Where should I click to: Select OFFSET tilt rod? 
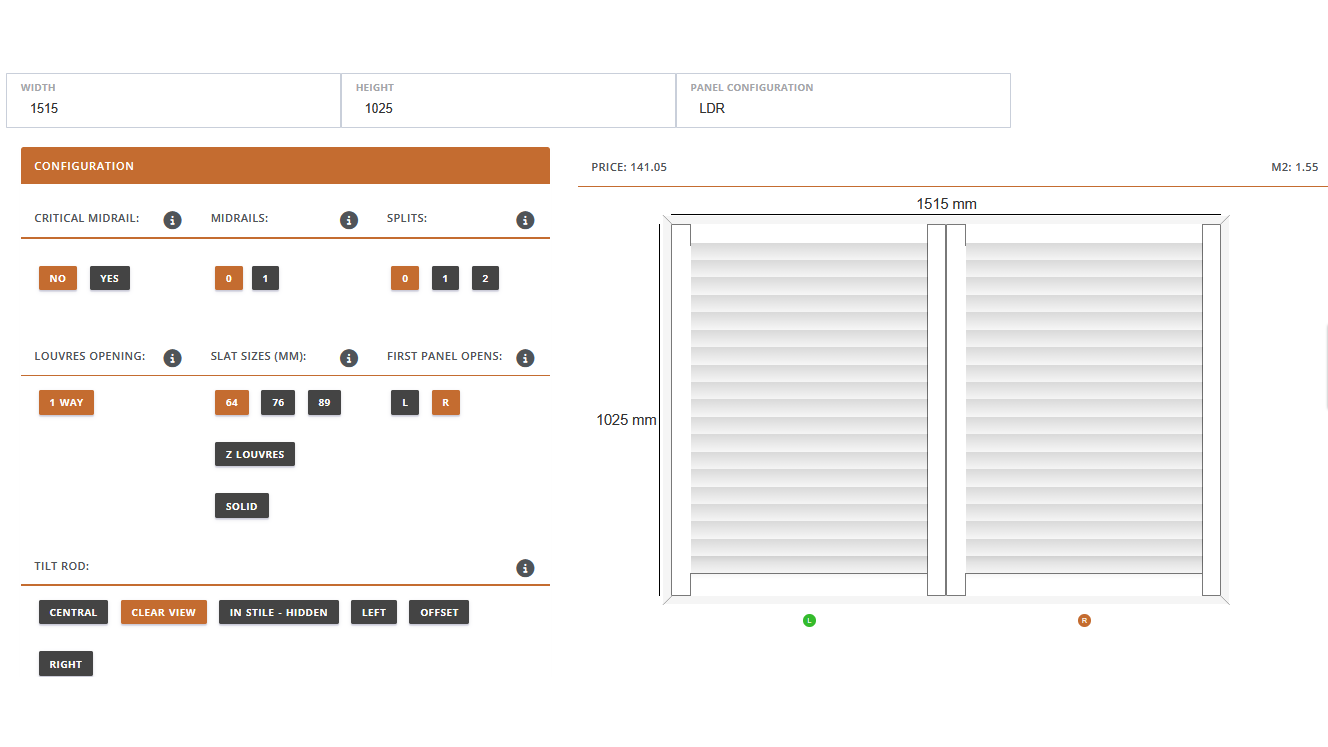tap(439, 612)
